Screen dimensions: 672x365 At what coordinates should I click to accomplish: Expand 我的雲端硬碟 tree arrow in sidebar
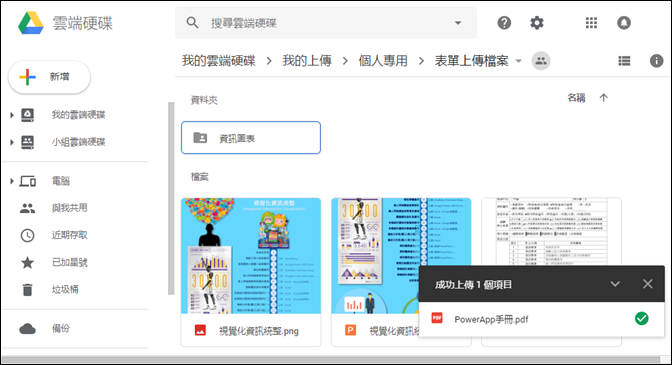(12, 115)
